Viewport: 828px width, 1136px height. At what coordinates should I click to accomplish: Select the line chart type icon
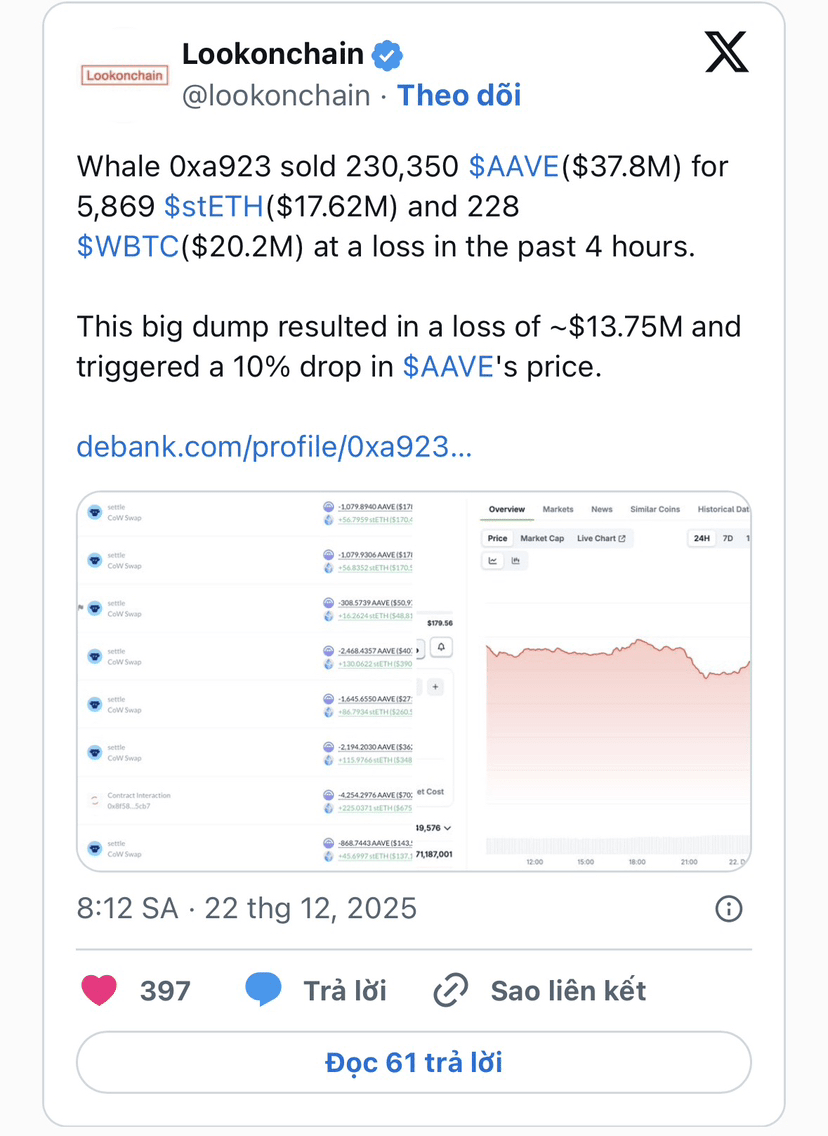(494, 561)
